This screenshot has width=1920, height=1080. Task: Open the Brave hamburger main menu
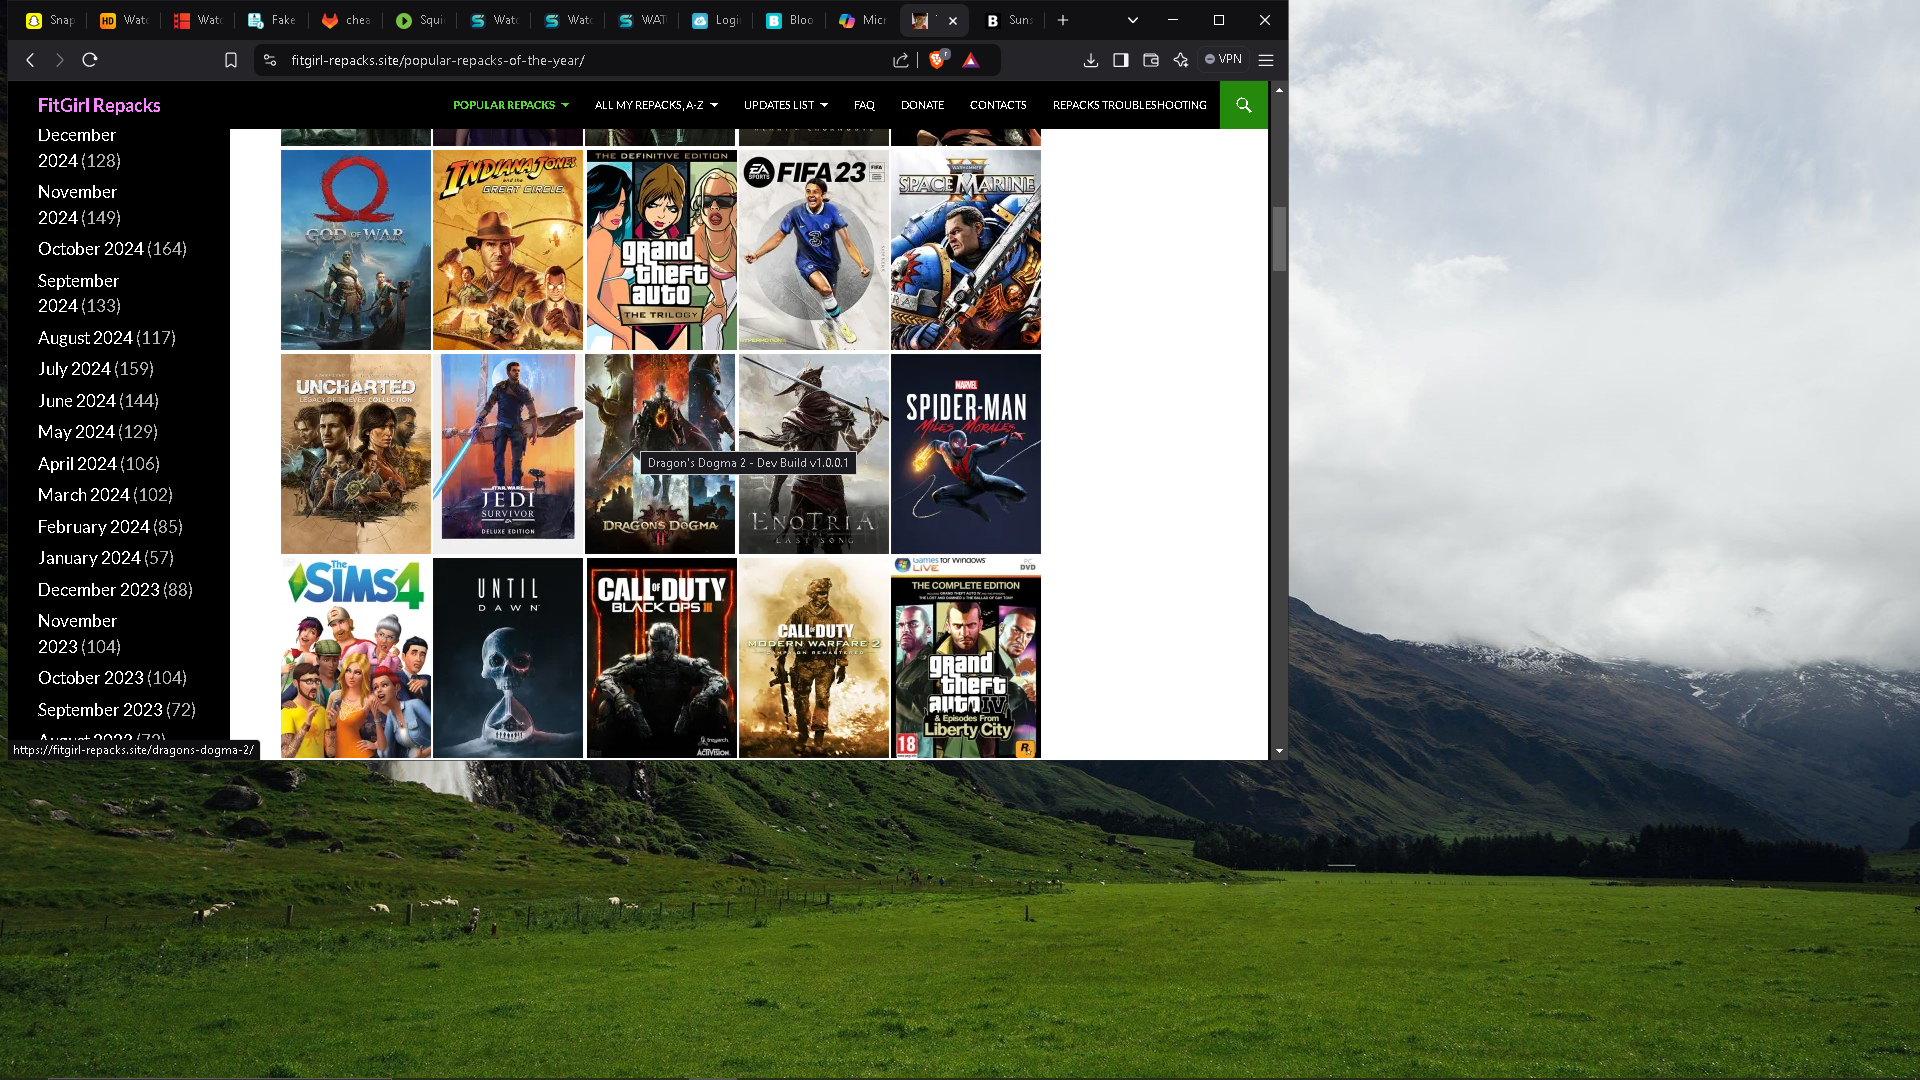coord(1266,60)
